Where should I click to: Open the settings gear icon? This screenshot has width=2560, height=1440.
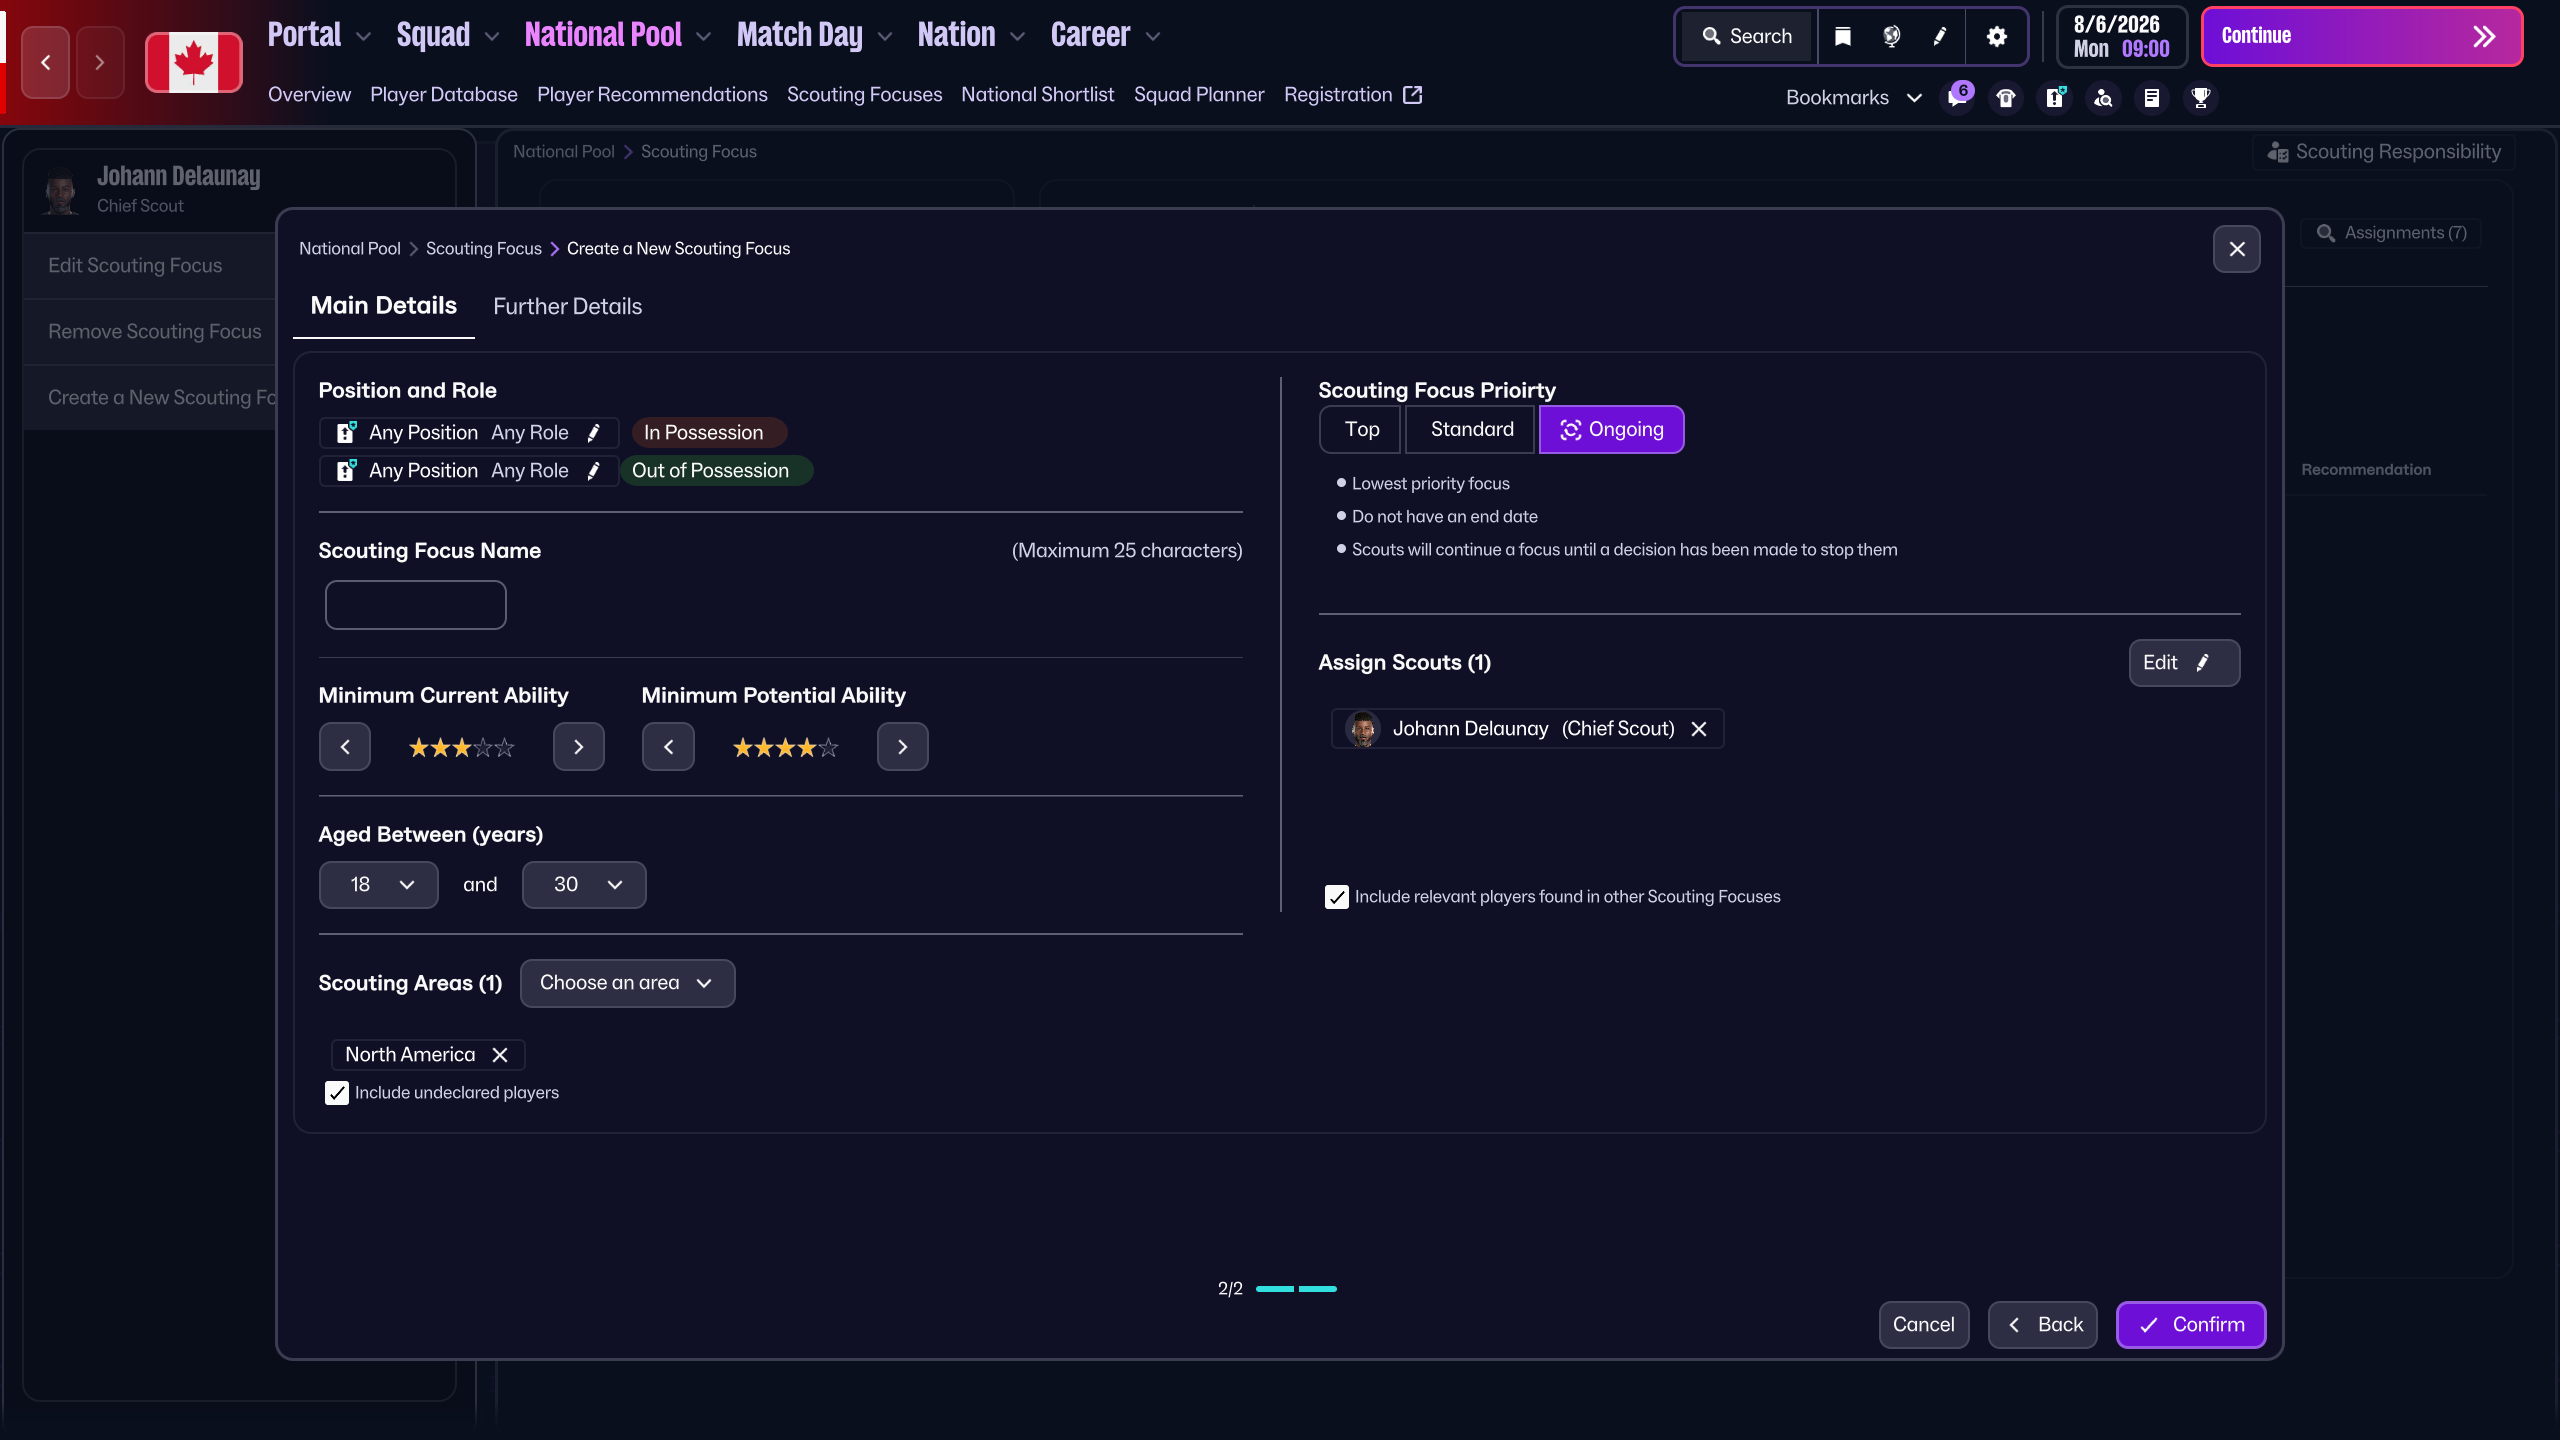click(x=1996, y=36)
